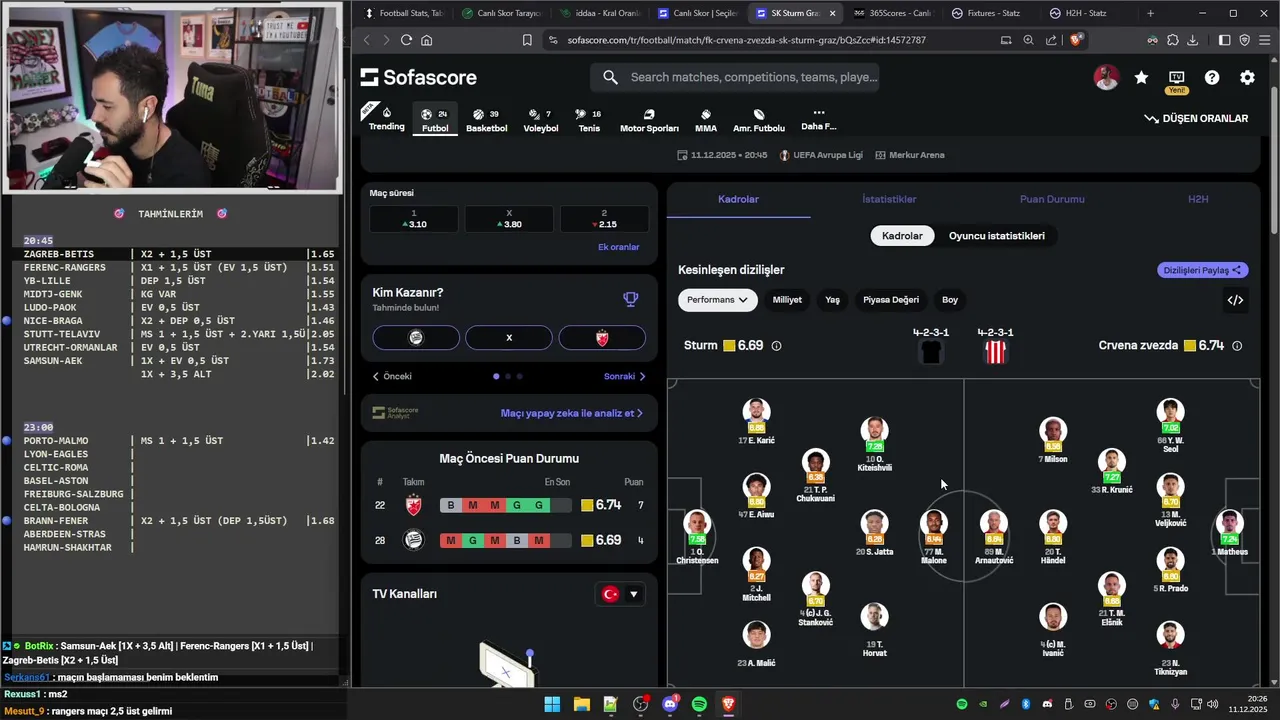The image size is (1280, 720).
Task: Open the İstatistikler match tab
Action: [x=889, y=199]
